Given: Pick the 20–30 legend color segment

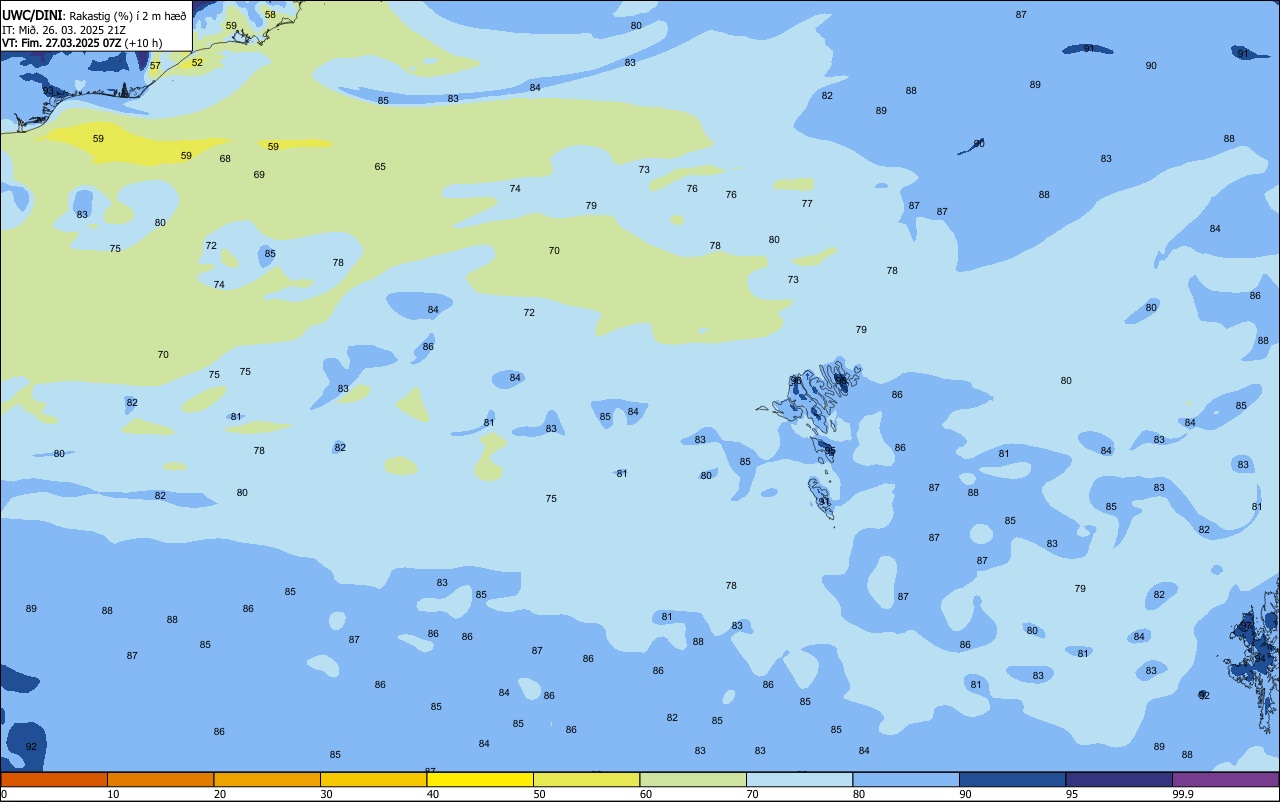Looking at the screenshot, I should pyautogui.click(x=267, y=779).
